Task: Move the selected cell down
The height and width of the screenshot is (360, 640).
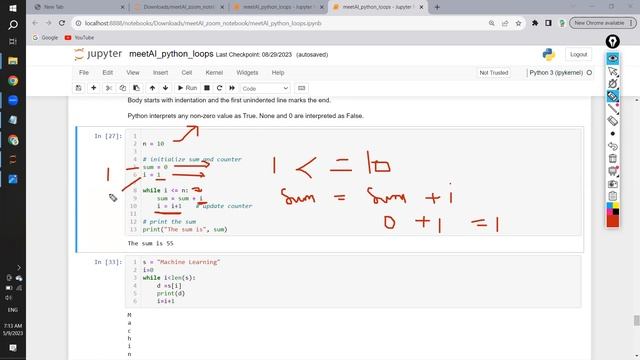Action: 165,88
